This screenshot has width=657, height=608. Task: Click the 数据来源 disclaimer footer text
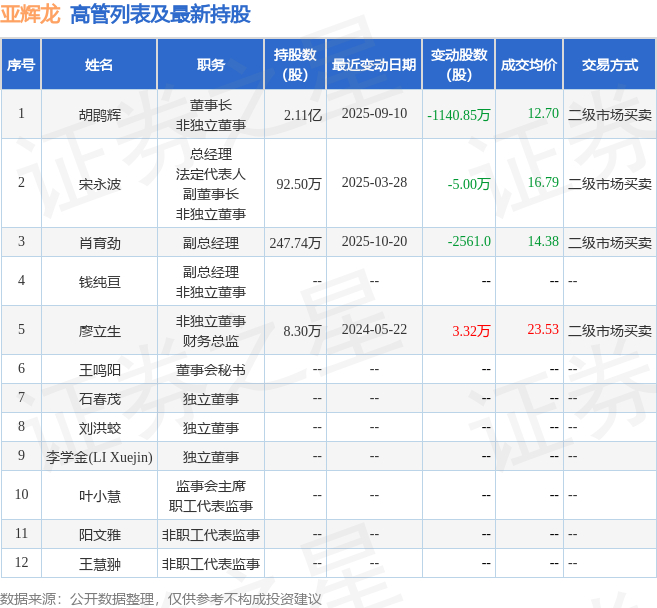(x=160, y=599)
